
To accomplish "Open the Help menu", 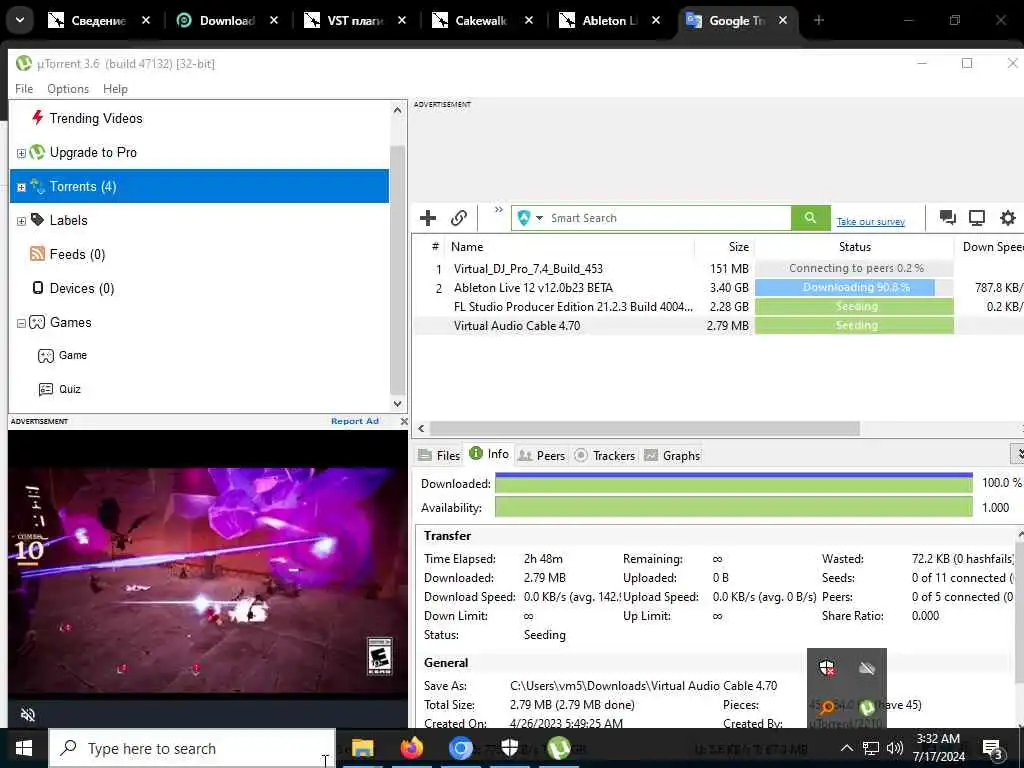I will [116, 89].
